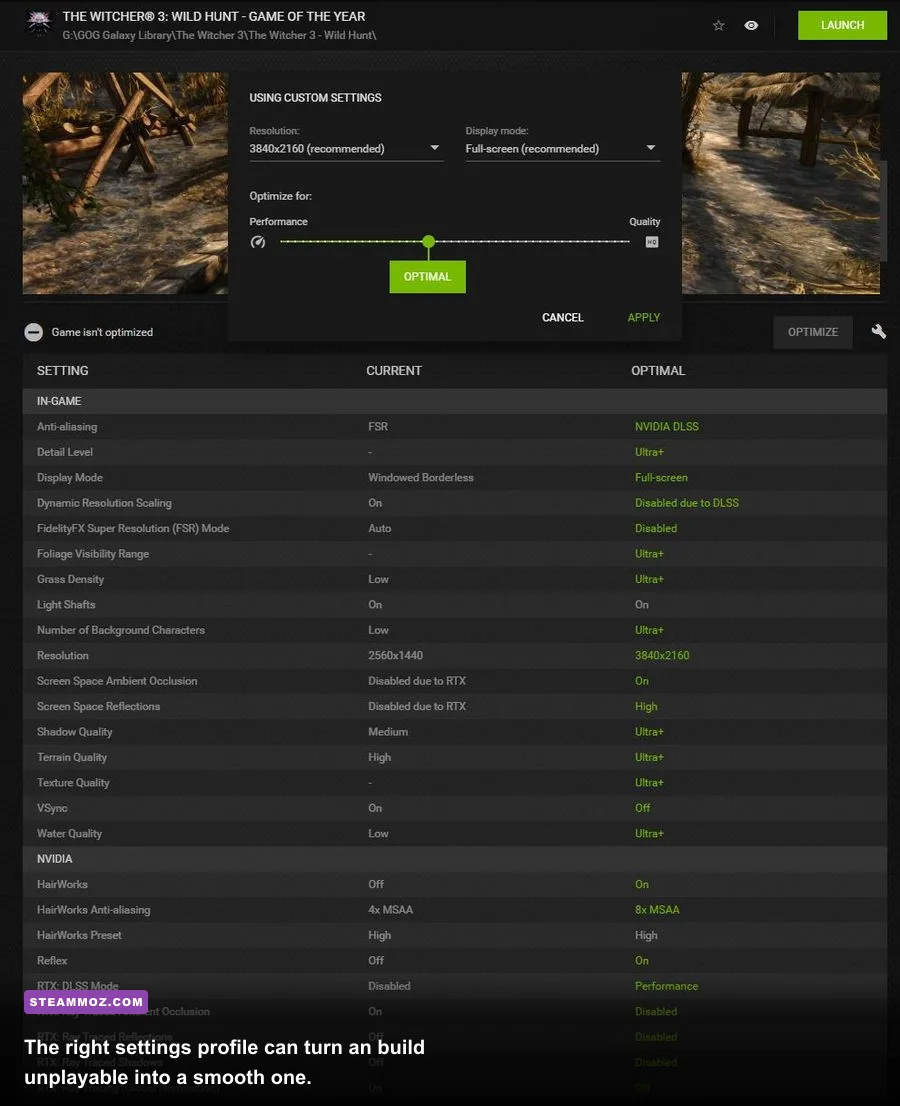The image size is (900, 1106).
Task: Click the optimize slider handle
Action: [x=428, y=241]
